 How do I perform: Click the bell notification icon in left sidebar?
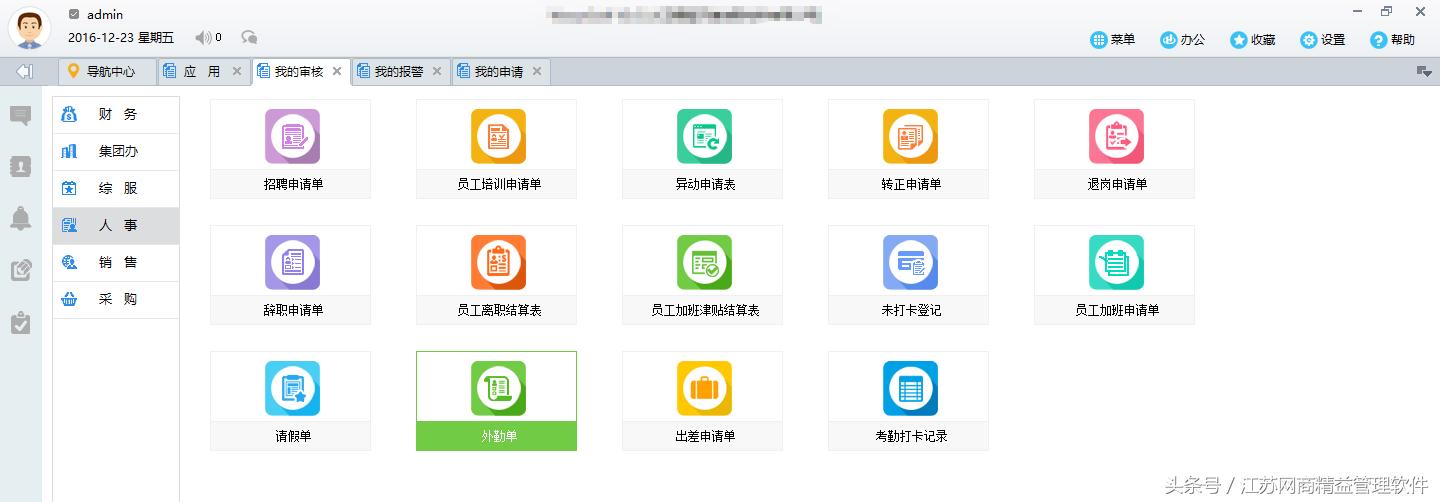[x=20, y=219]
